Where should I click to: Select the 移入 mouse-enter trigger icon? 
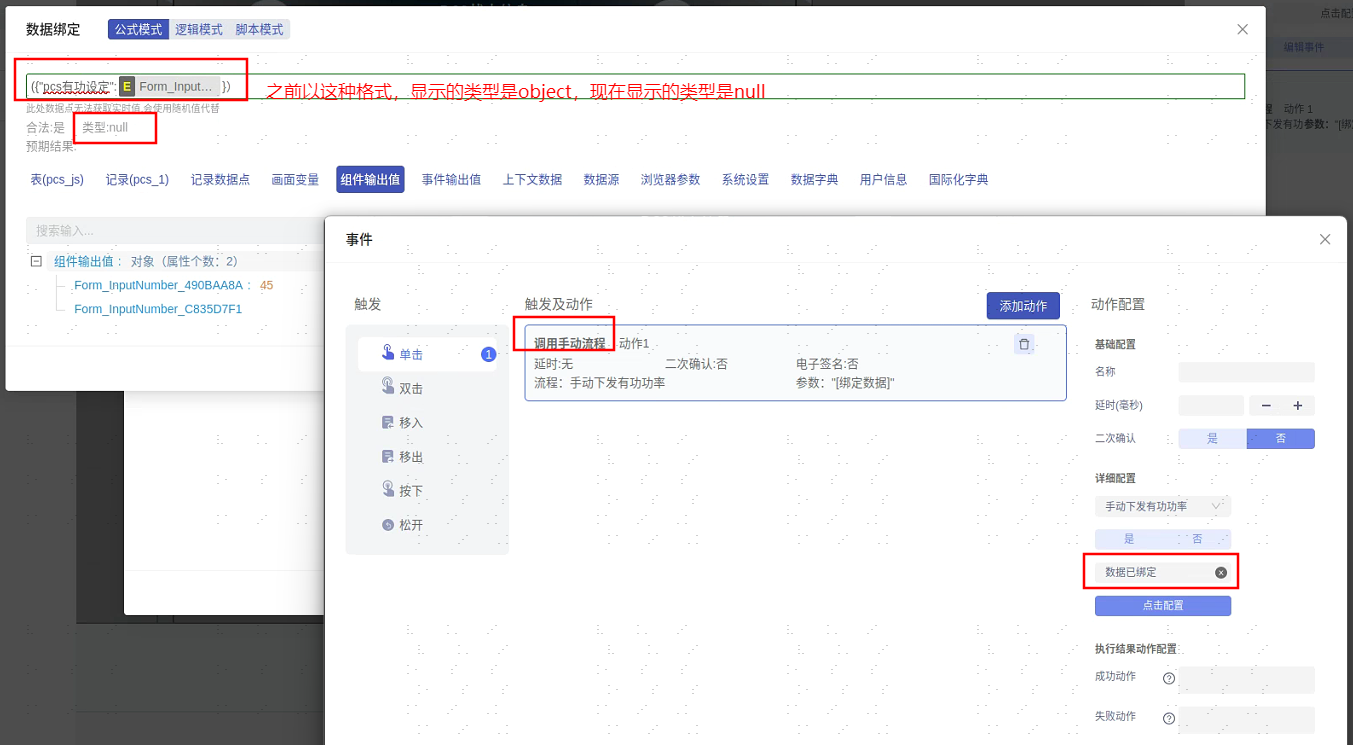388,422
